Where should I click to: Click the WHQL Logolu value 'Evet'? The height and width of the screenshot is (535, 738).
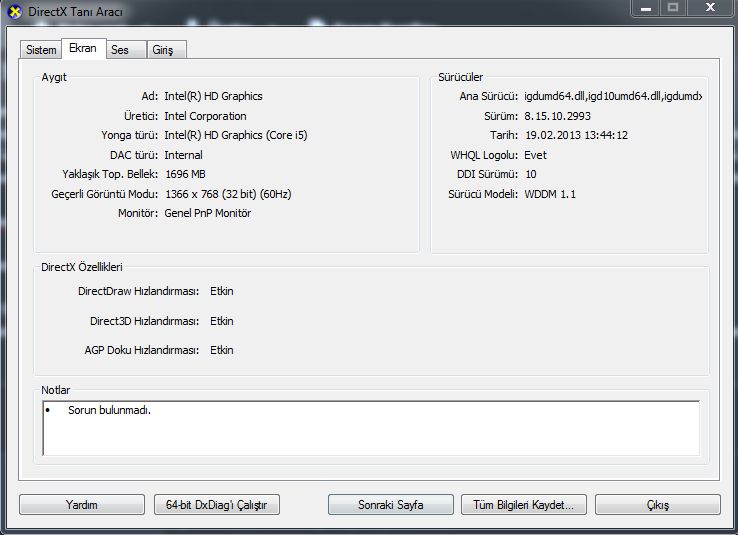coord(536,155)
